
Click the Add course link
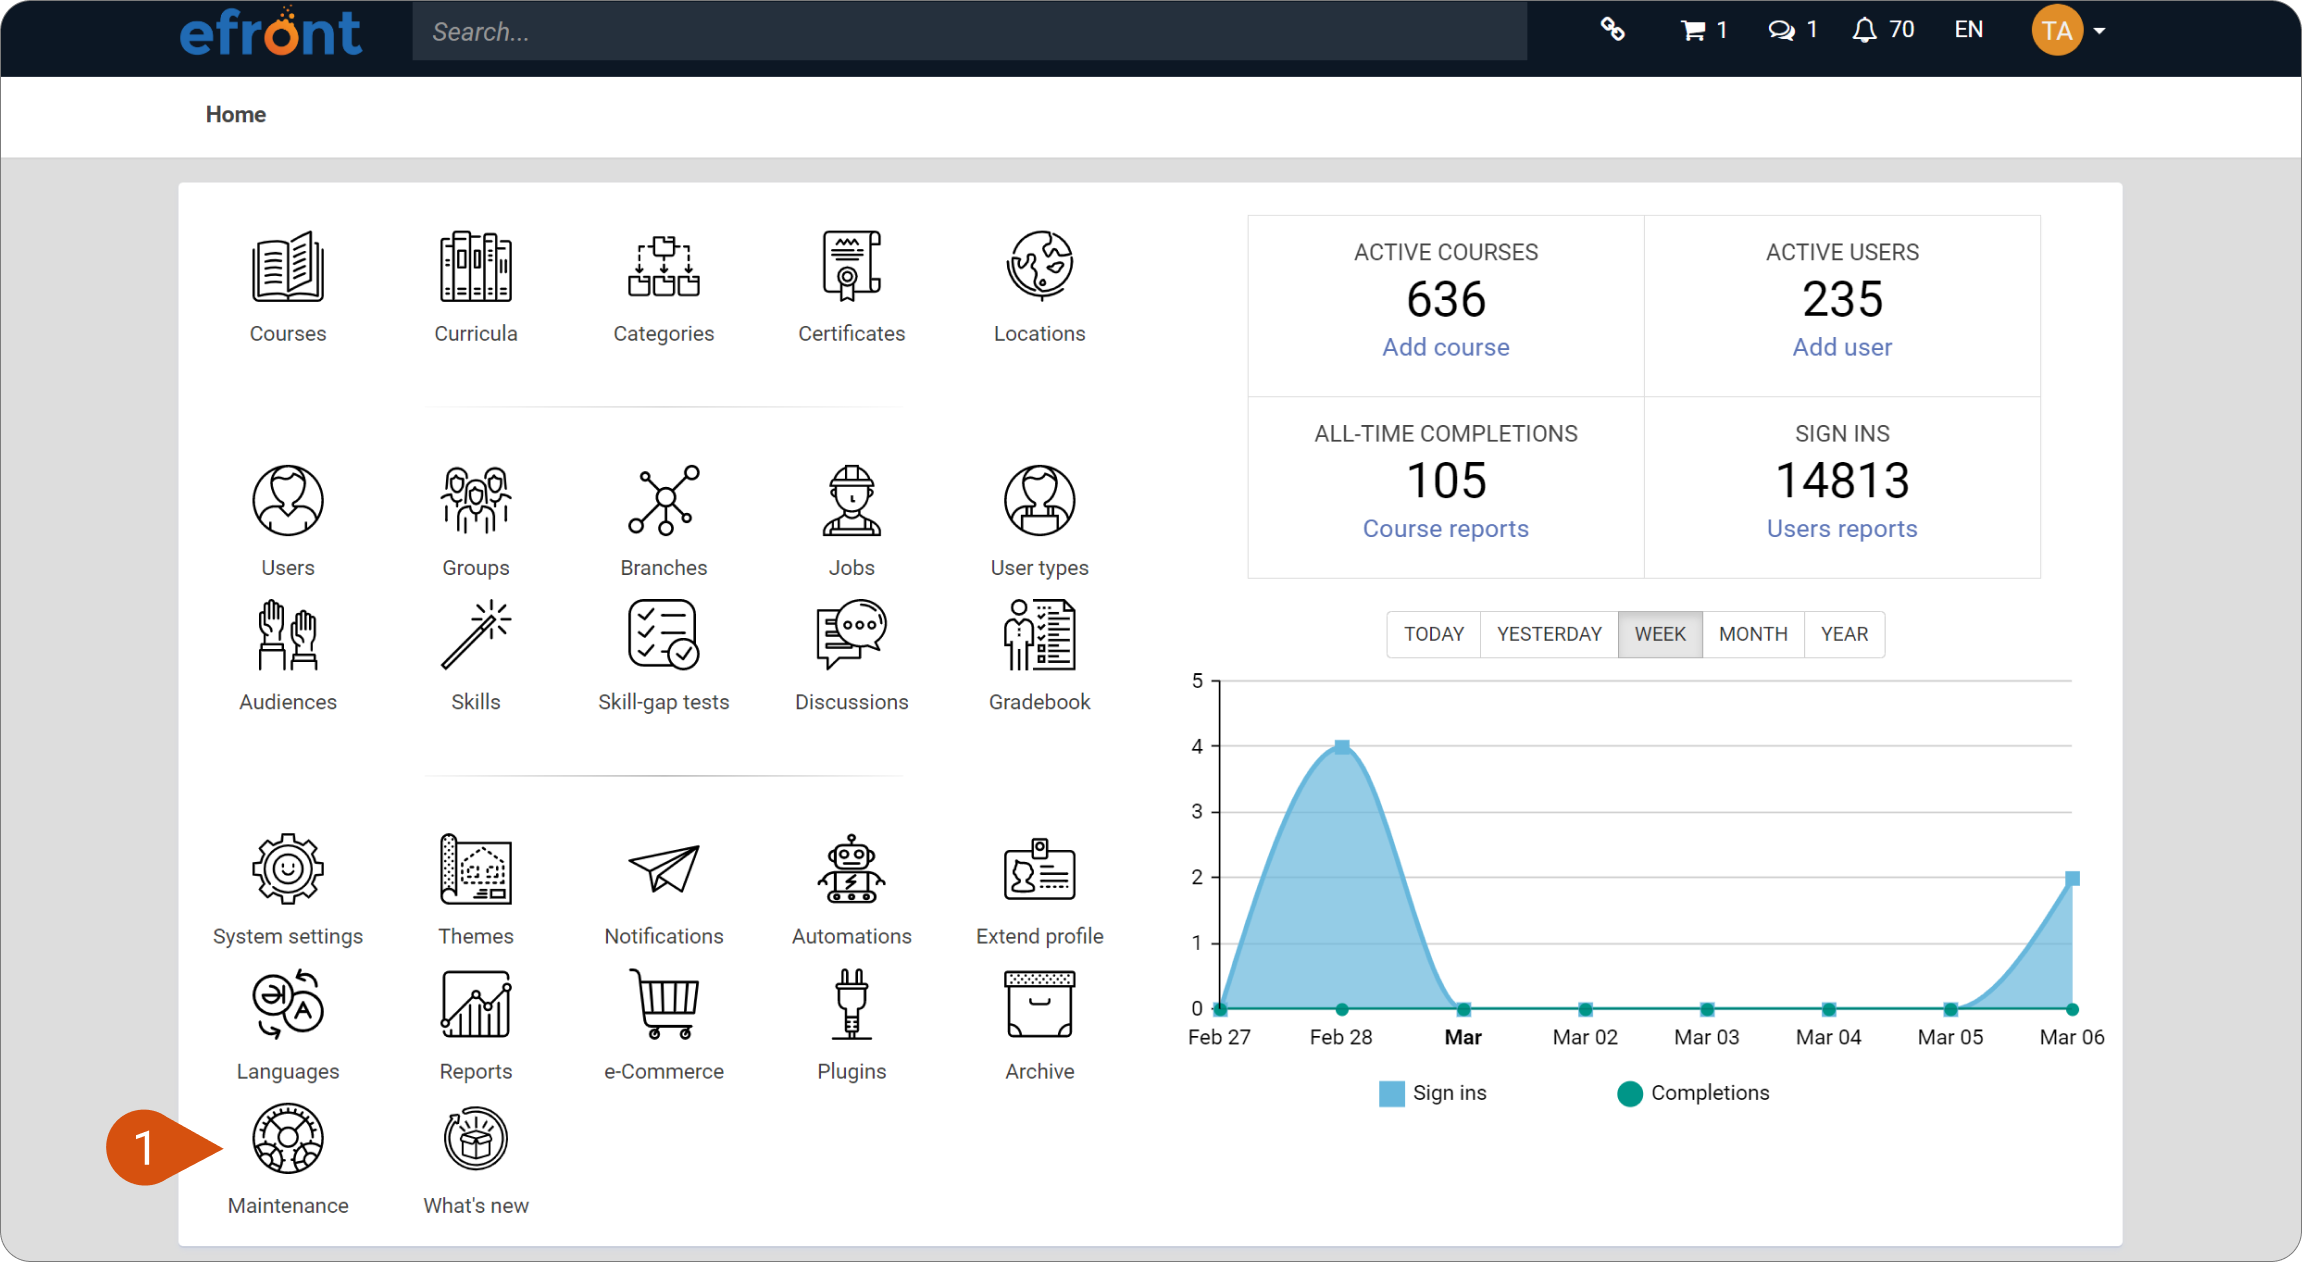[1446, 347]
